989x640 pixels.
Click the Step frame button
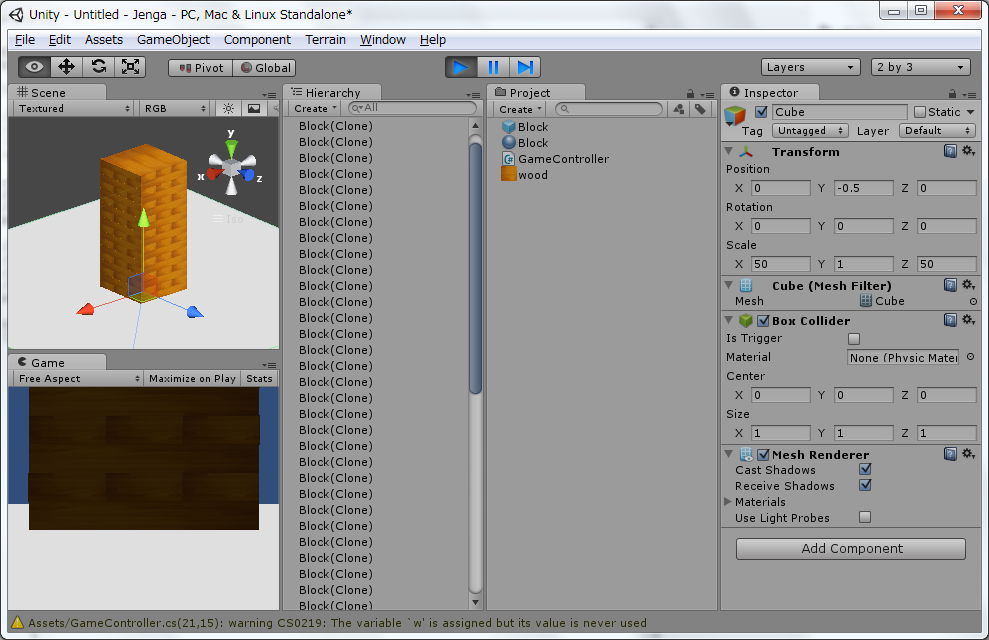[x=525, y=67]
